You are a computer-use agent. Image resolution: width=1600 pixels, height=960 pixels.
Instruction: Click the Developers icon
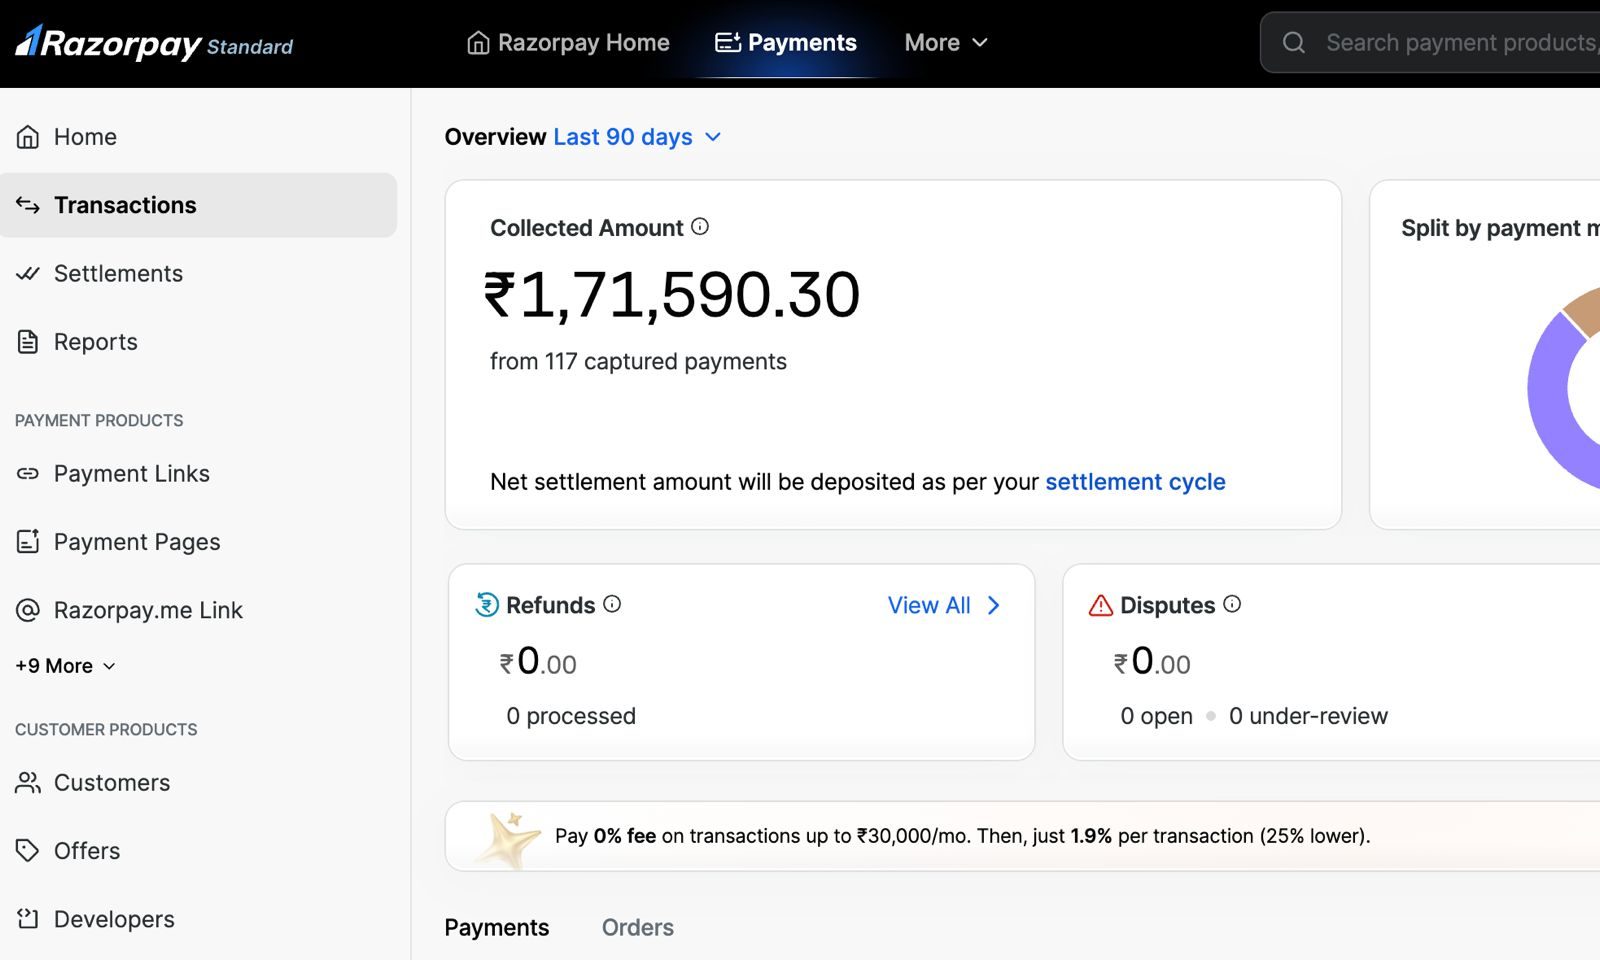coord(28,918)
